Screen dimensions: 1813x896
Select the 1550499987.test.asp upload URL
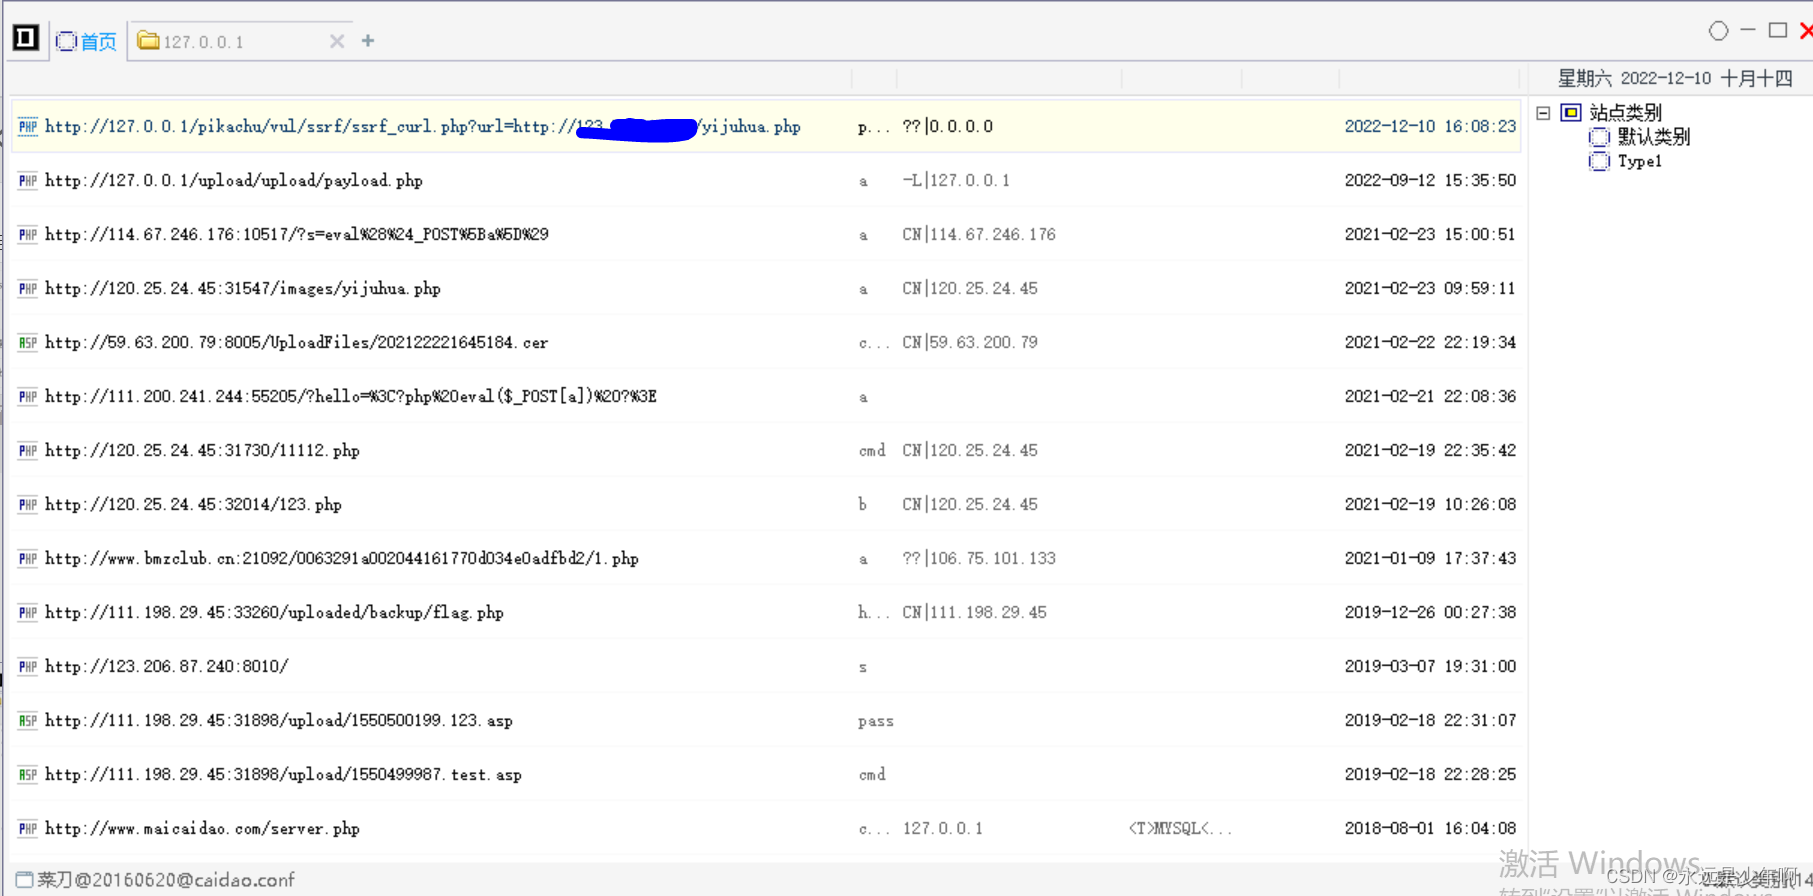283,774
